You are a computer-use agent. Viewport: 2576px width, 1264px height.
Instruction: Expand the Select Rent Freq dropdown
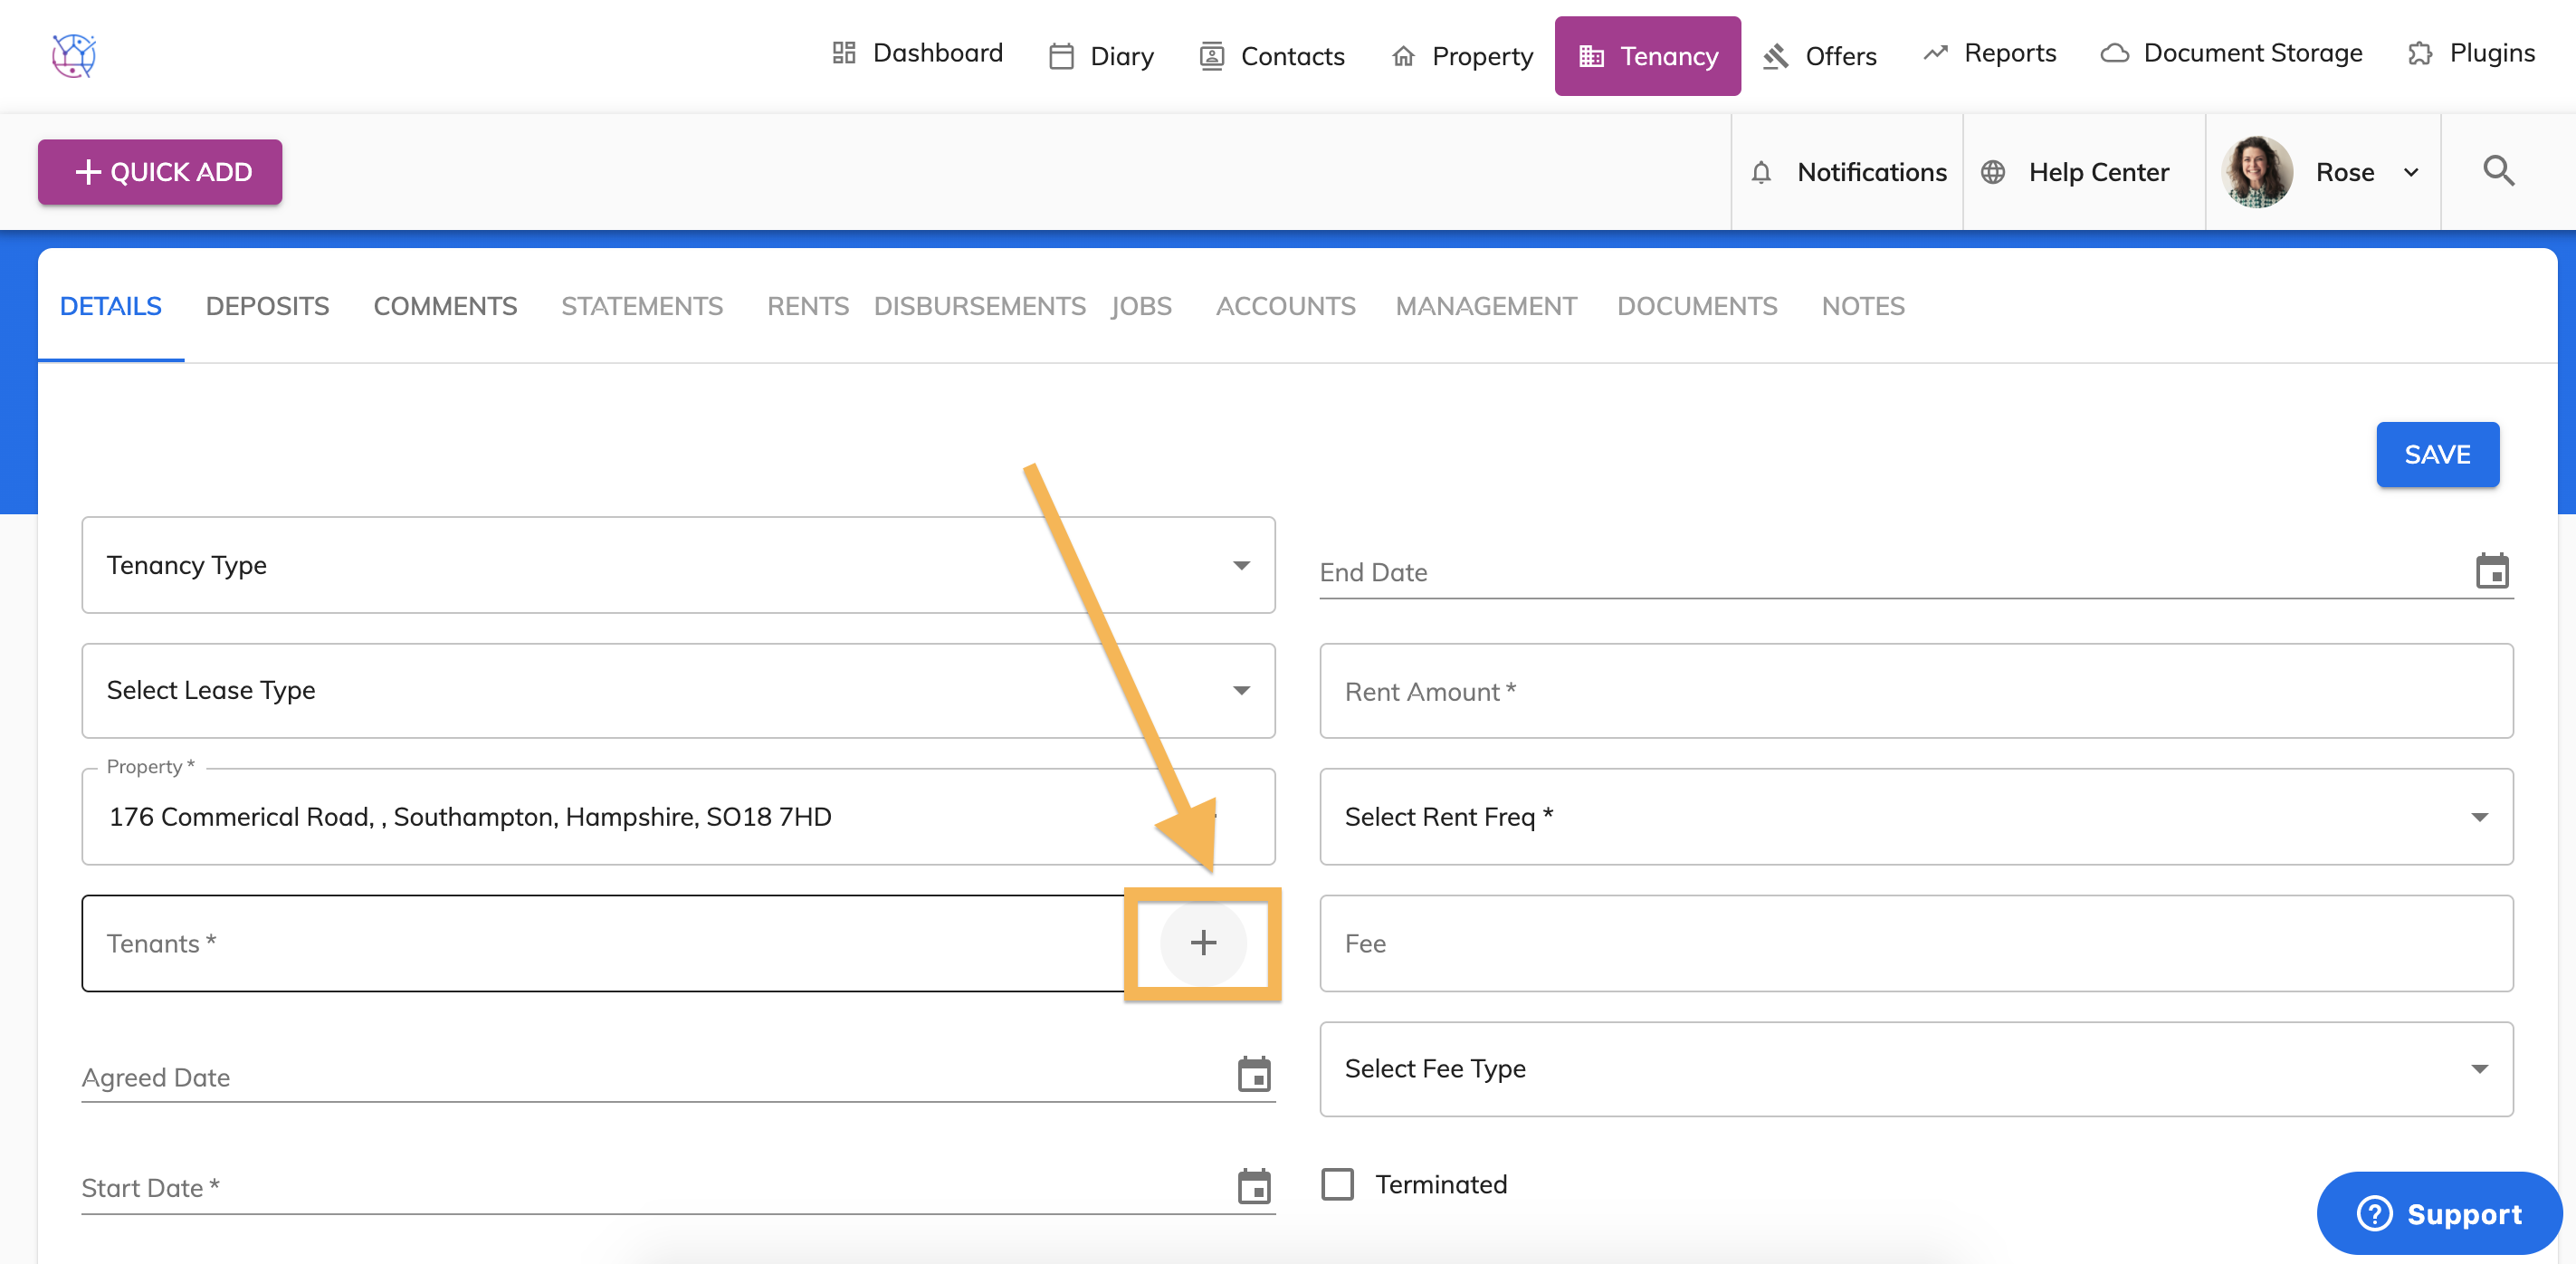(x=1915, y=816)
